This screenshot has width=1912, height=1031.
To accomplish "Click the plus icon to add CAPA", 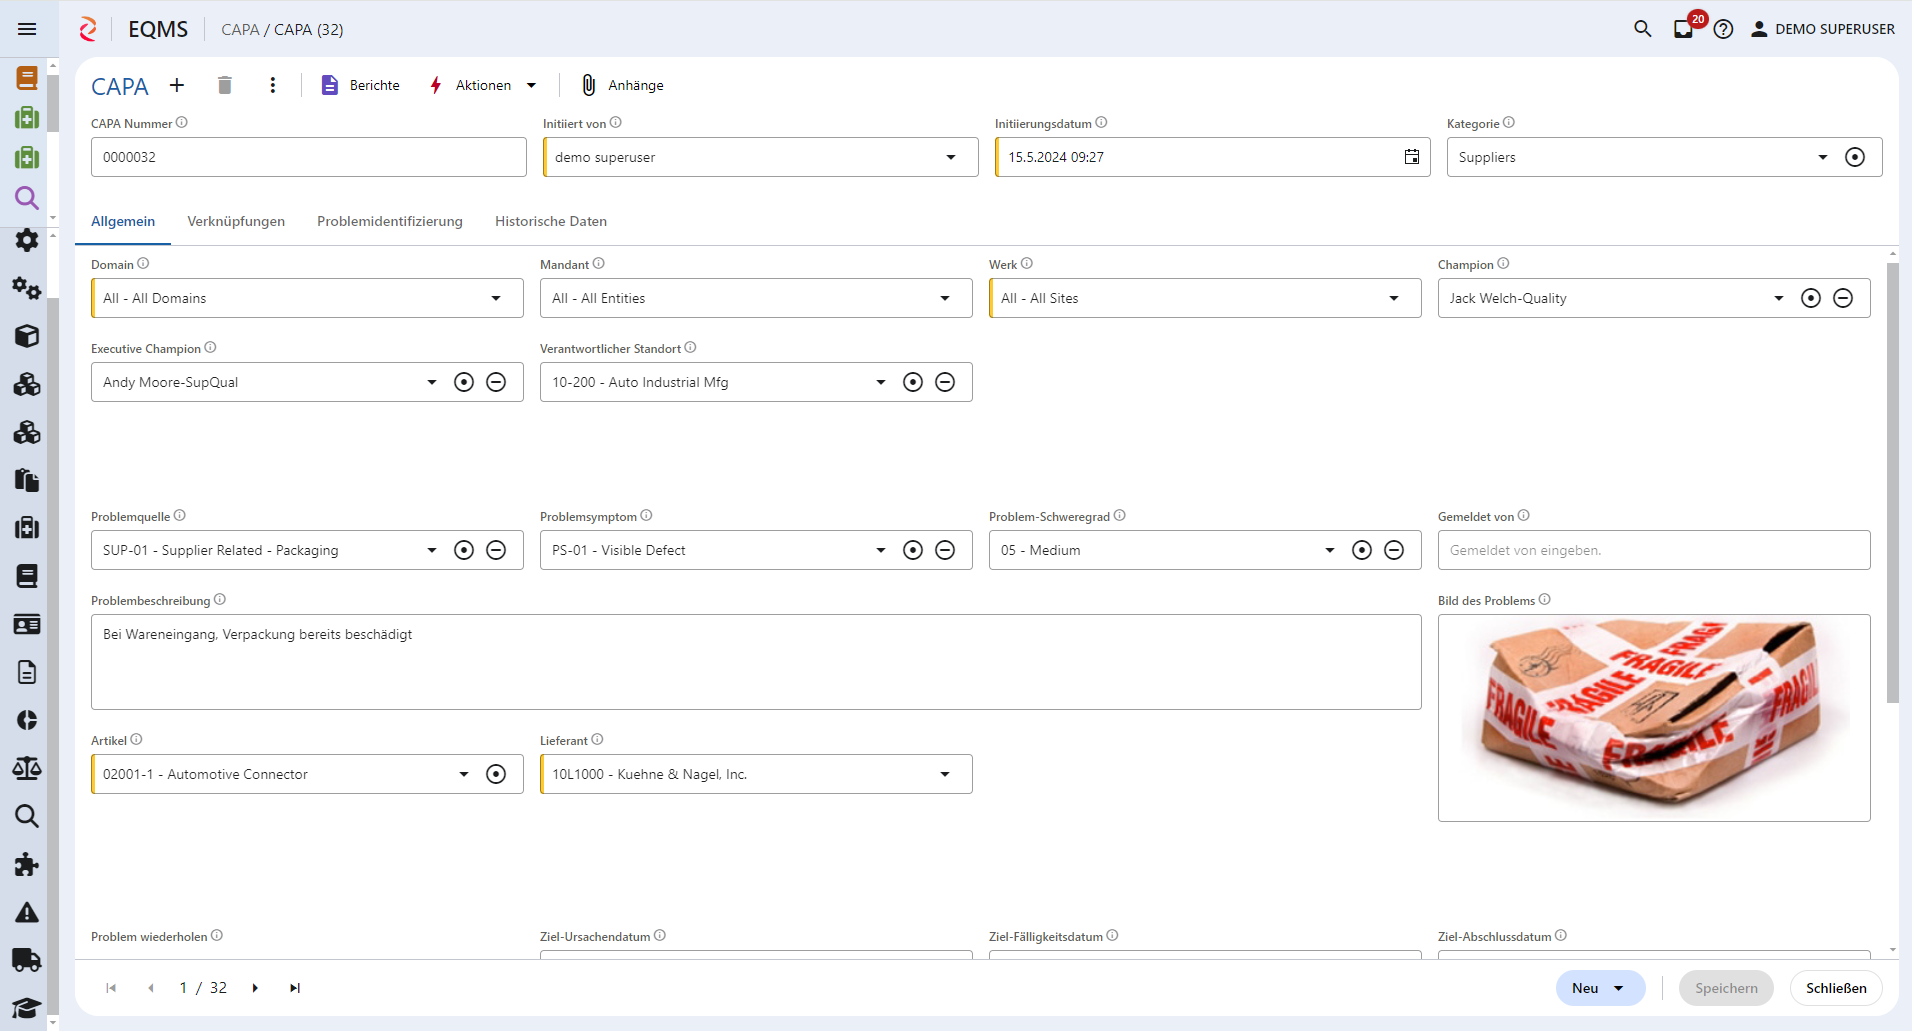I will [x=177, y=85].
